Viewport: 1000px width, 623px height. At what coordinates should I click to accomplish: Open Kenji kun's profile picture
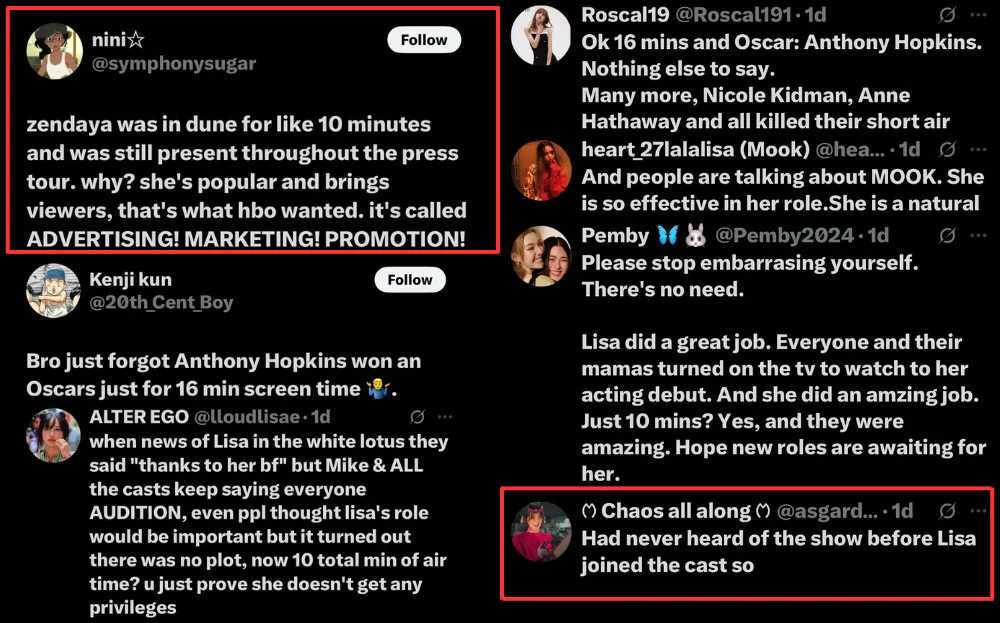point(53,290)
